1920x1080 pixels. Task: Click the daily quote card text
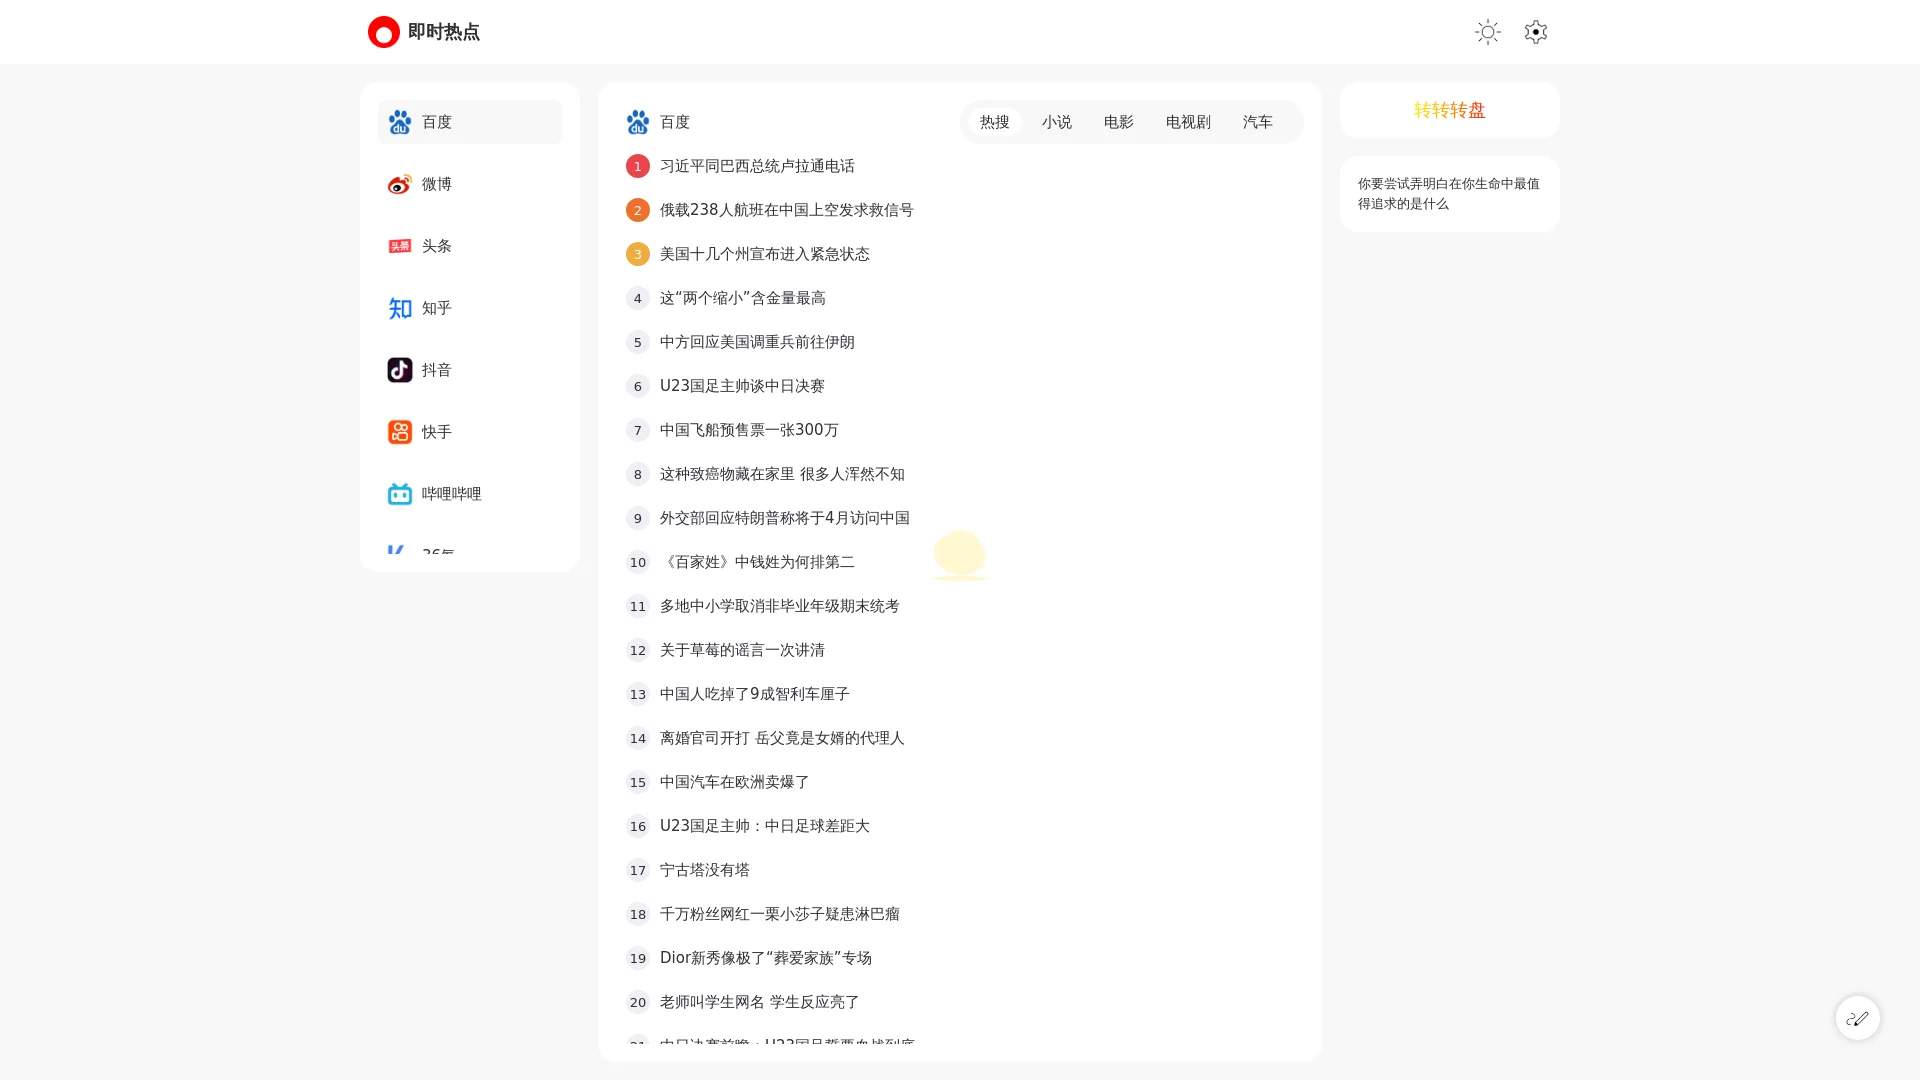point(1448,193)
